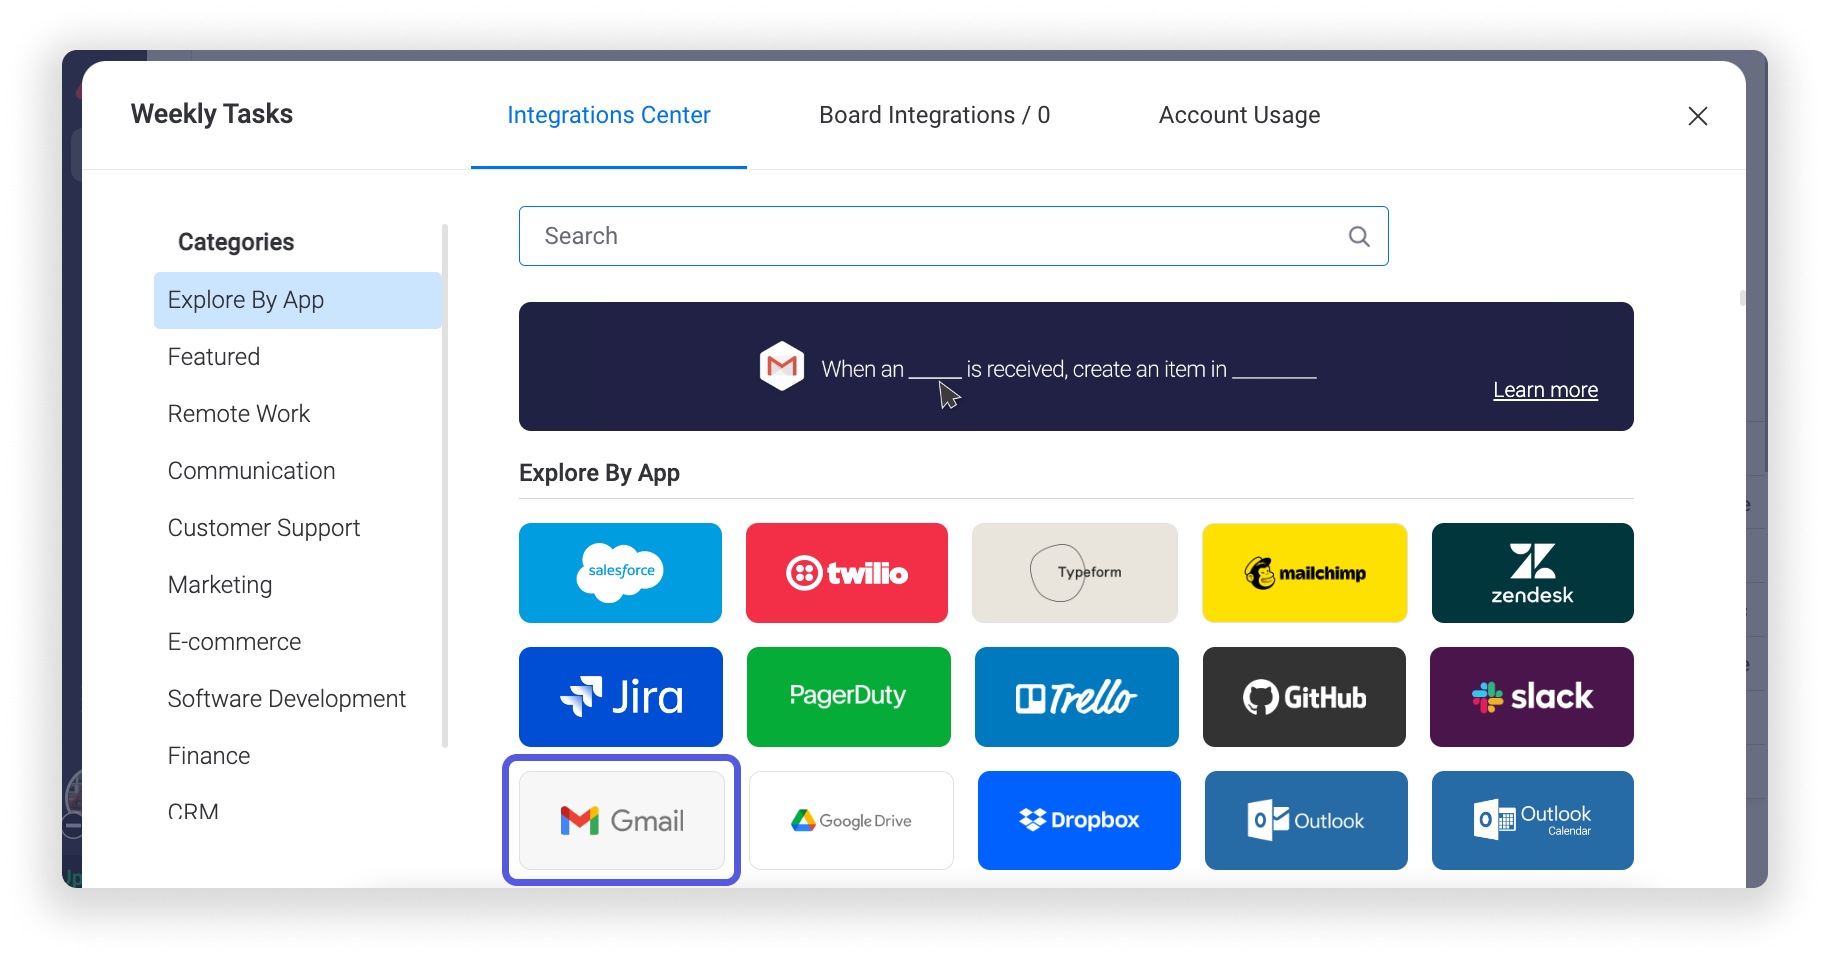Select the Outlook Calendar tile

pos(1532,820)
